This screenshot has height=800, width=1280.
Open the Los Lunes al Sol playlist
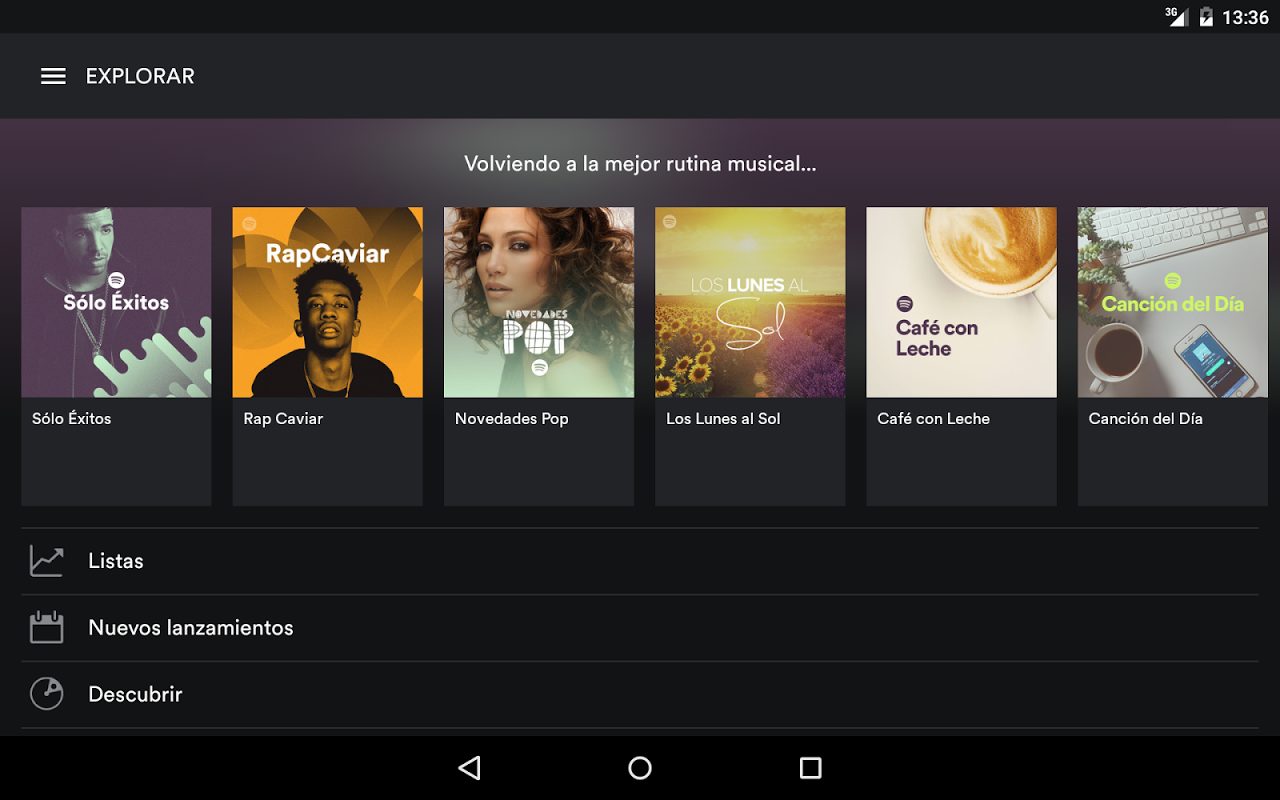(x=750, y=302)
